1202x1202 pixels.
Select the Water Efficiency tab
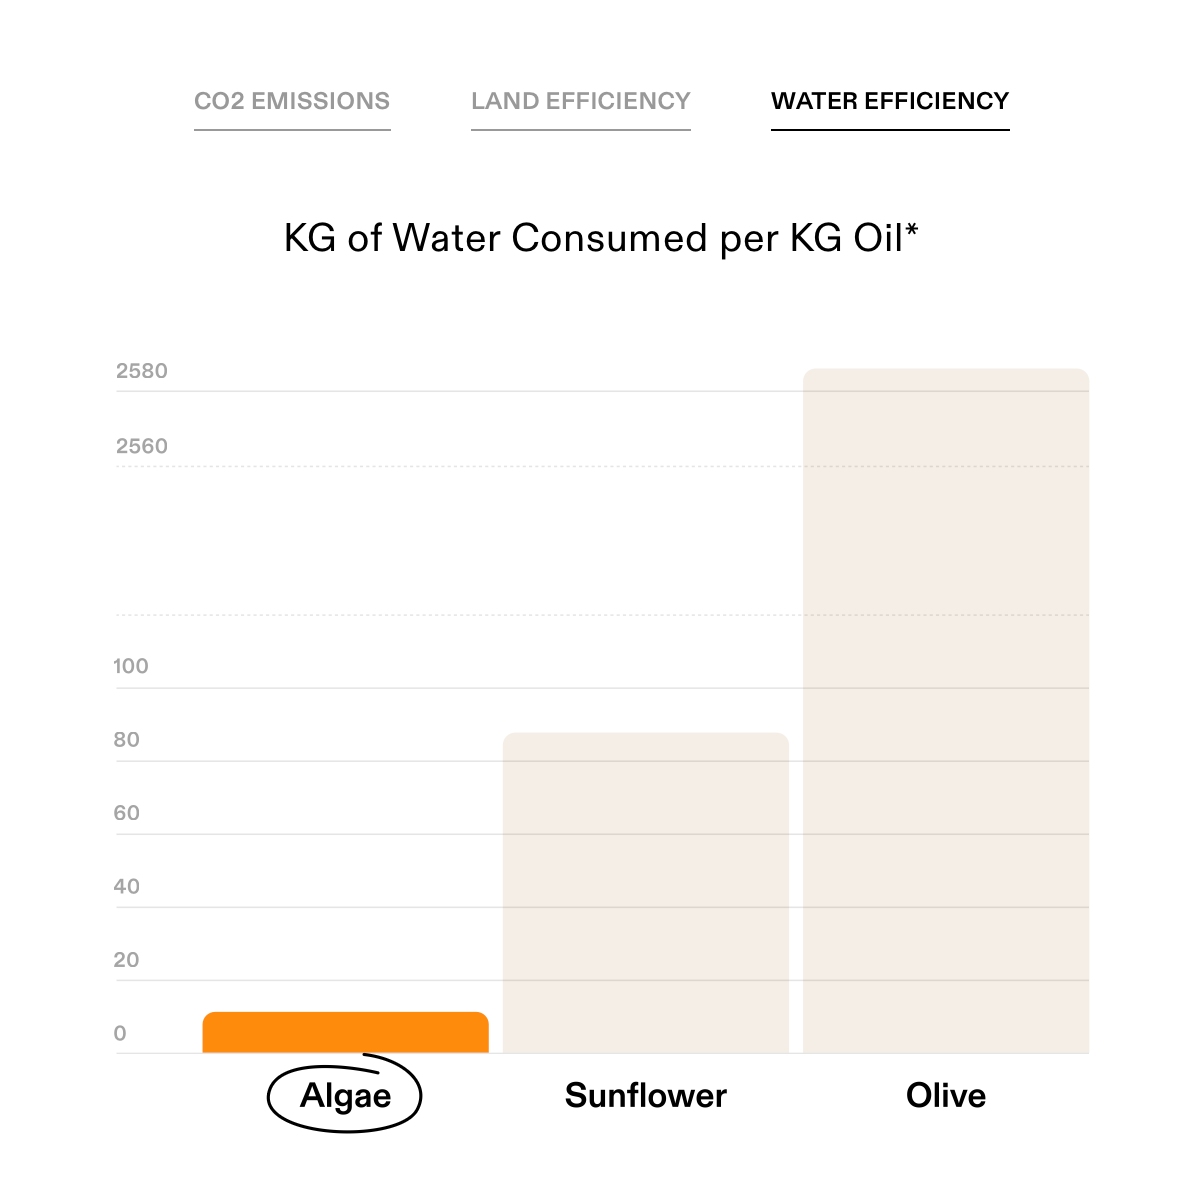[x=890, y=102]
